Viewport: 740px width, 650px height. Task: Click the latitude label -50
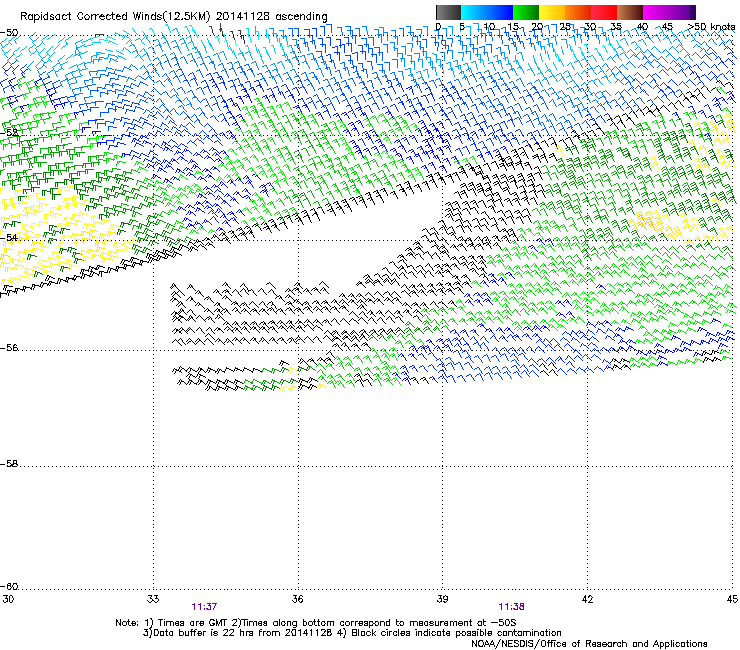click(x=9, y=33)
